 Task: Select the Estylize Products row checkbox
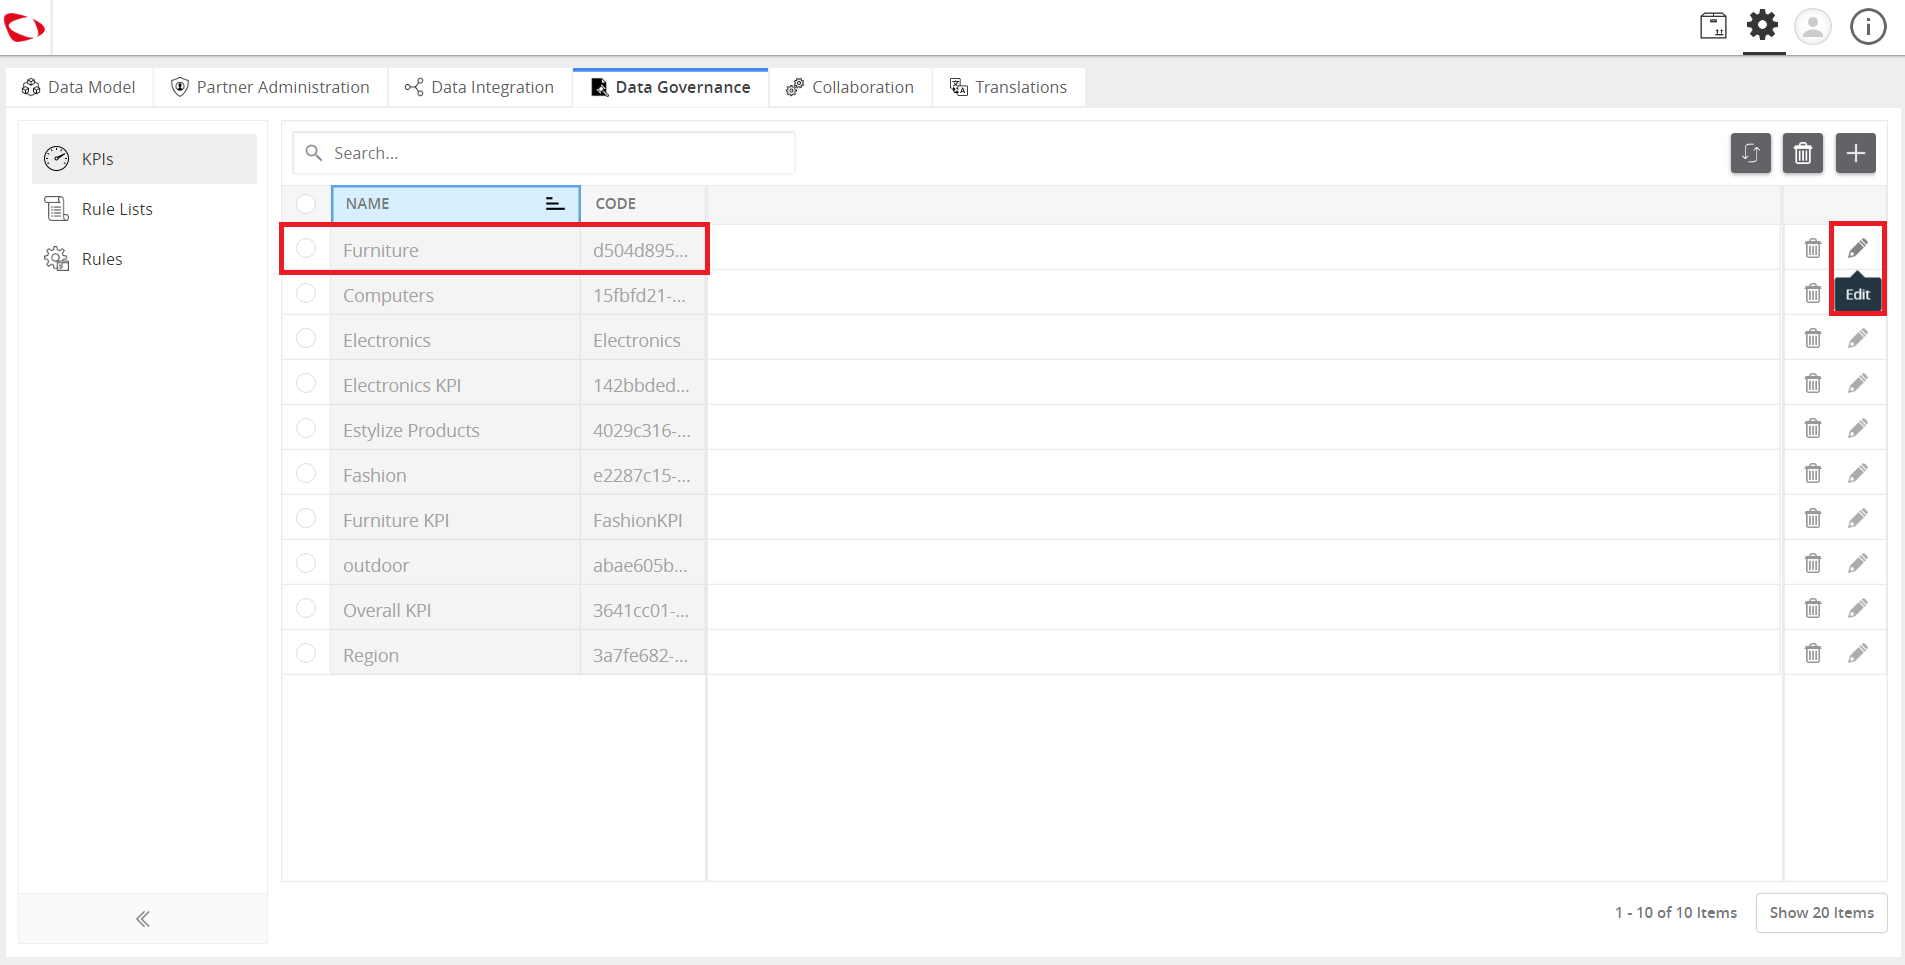click(306, 428)
